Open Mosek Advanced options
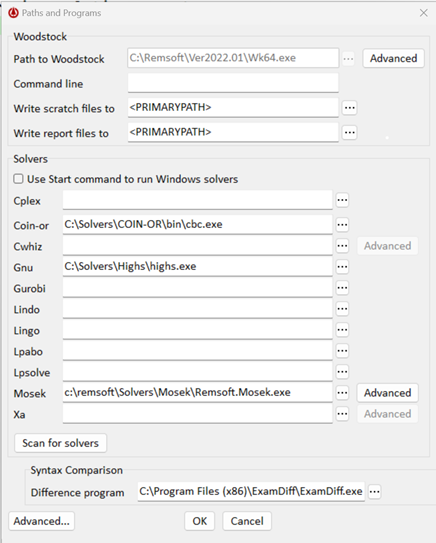 388,393
